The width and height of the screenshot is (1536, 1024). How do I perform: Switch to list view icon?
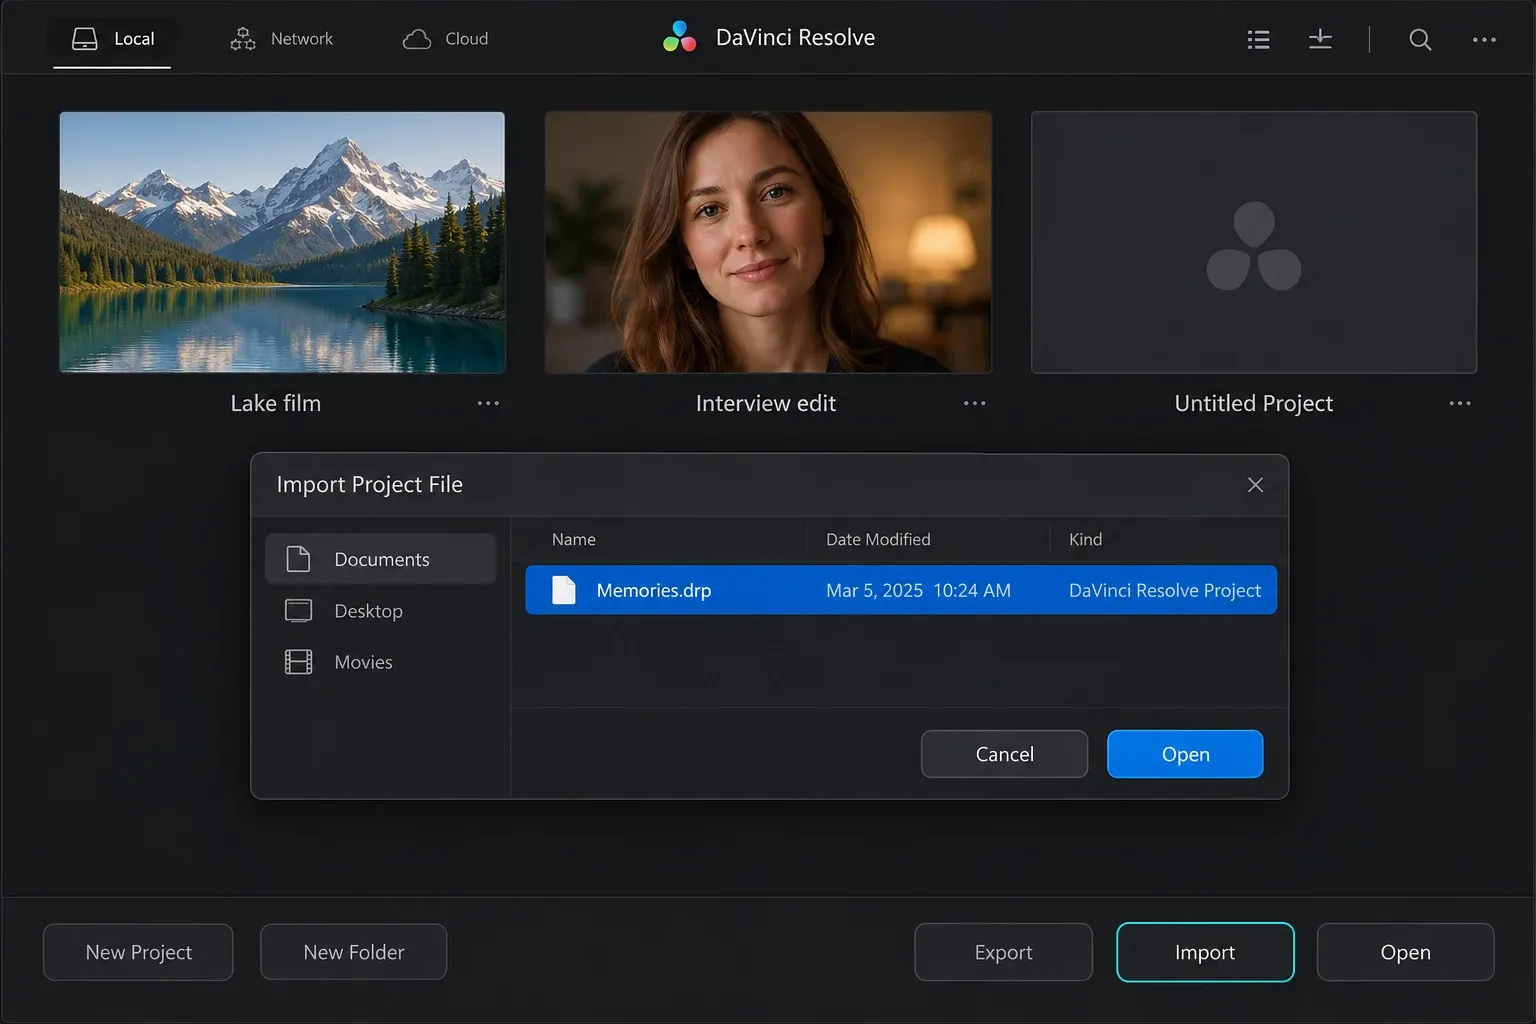click(x=1259, y=39)
